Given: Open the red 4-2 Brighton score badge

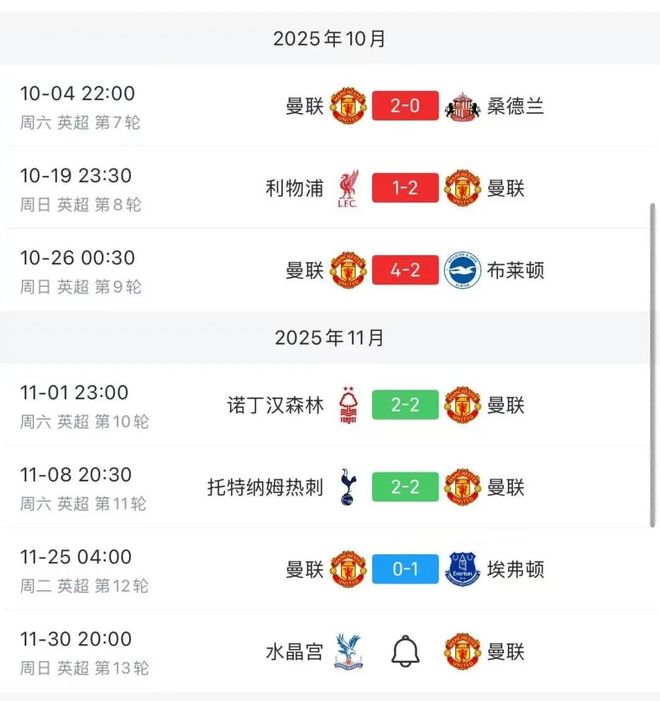Looking at the screenshot, I should [x=405, y=270].
